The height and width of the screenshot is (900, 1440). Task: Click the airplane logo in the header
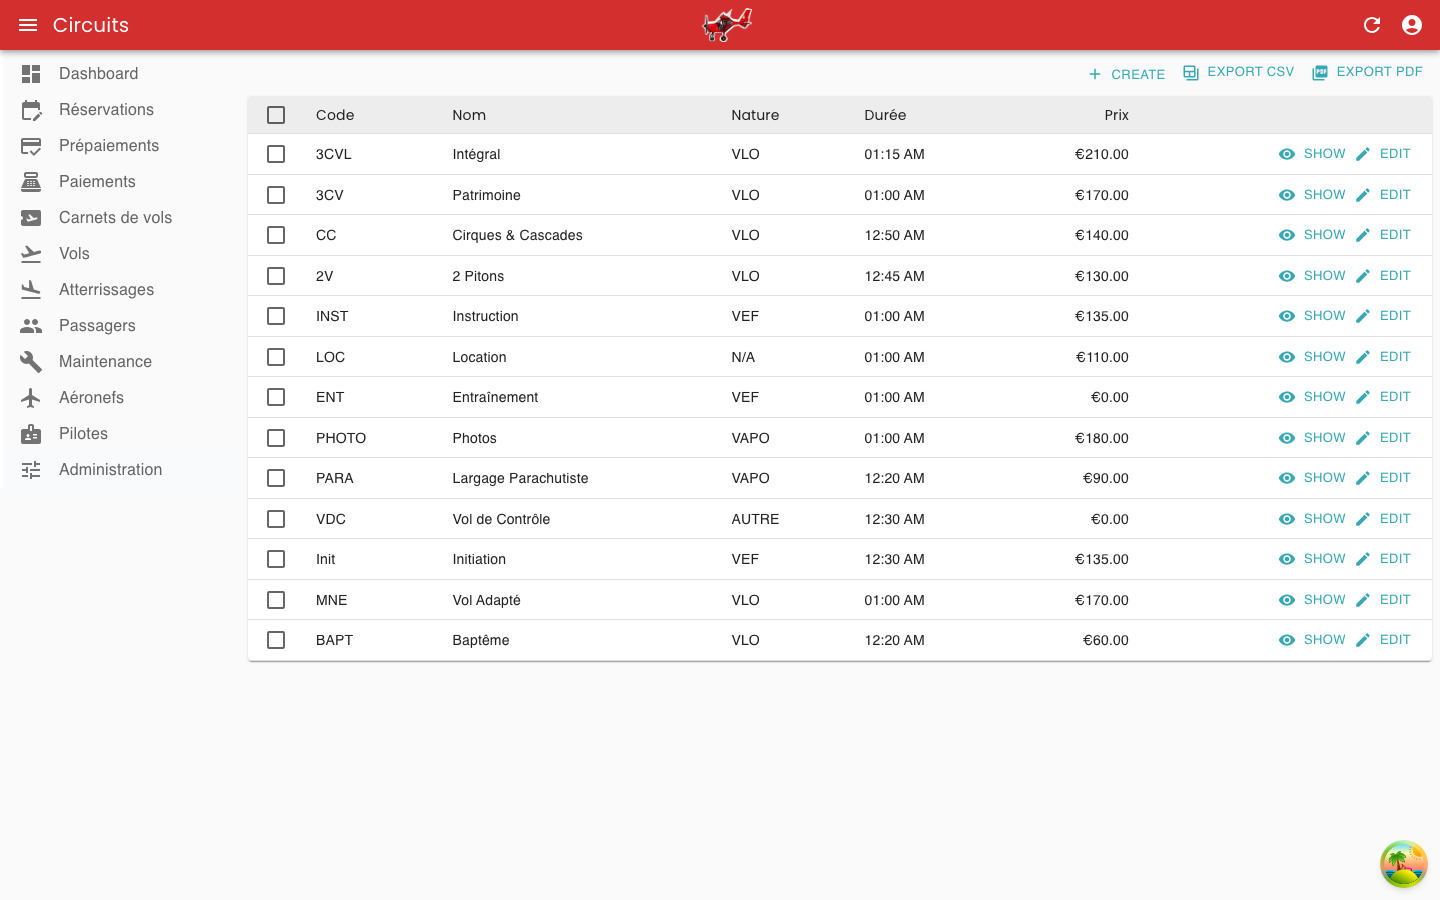tap(727, 25)
